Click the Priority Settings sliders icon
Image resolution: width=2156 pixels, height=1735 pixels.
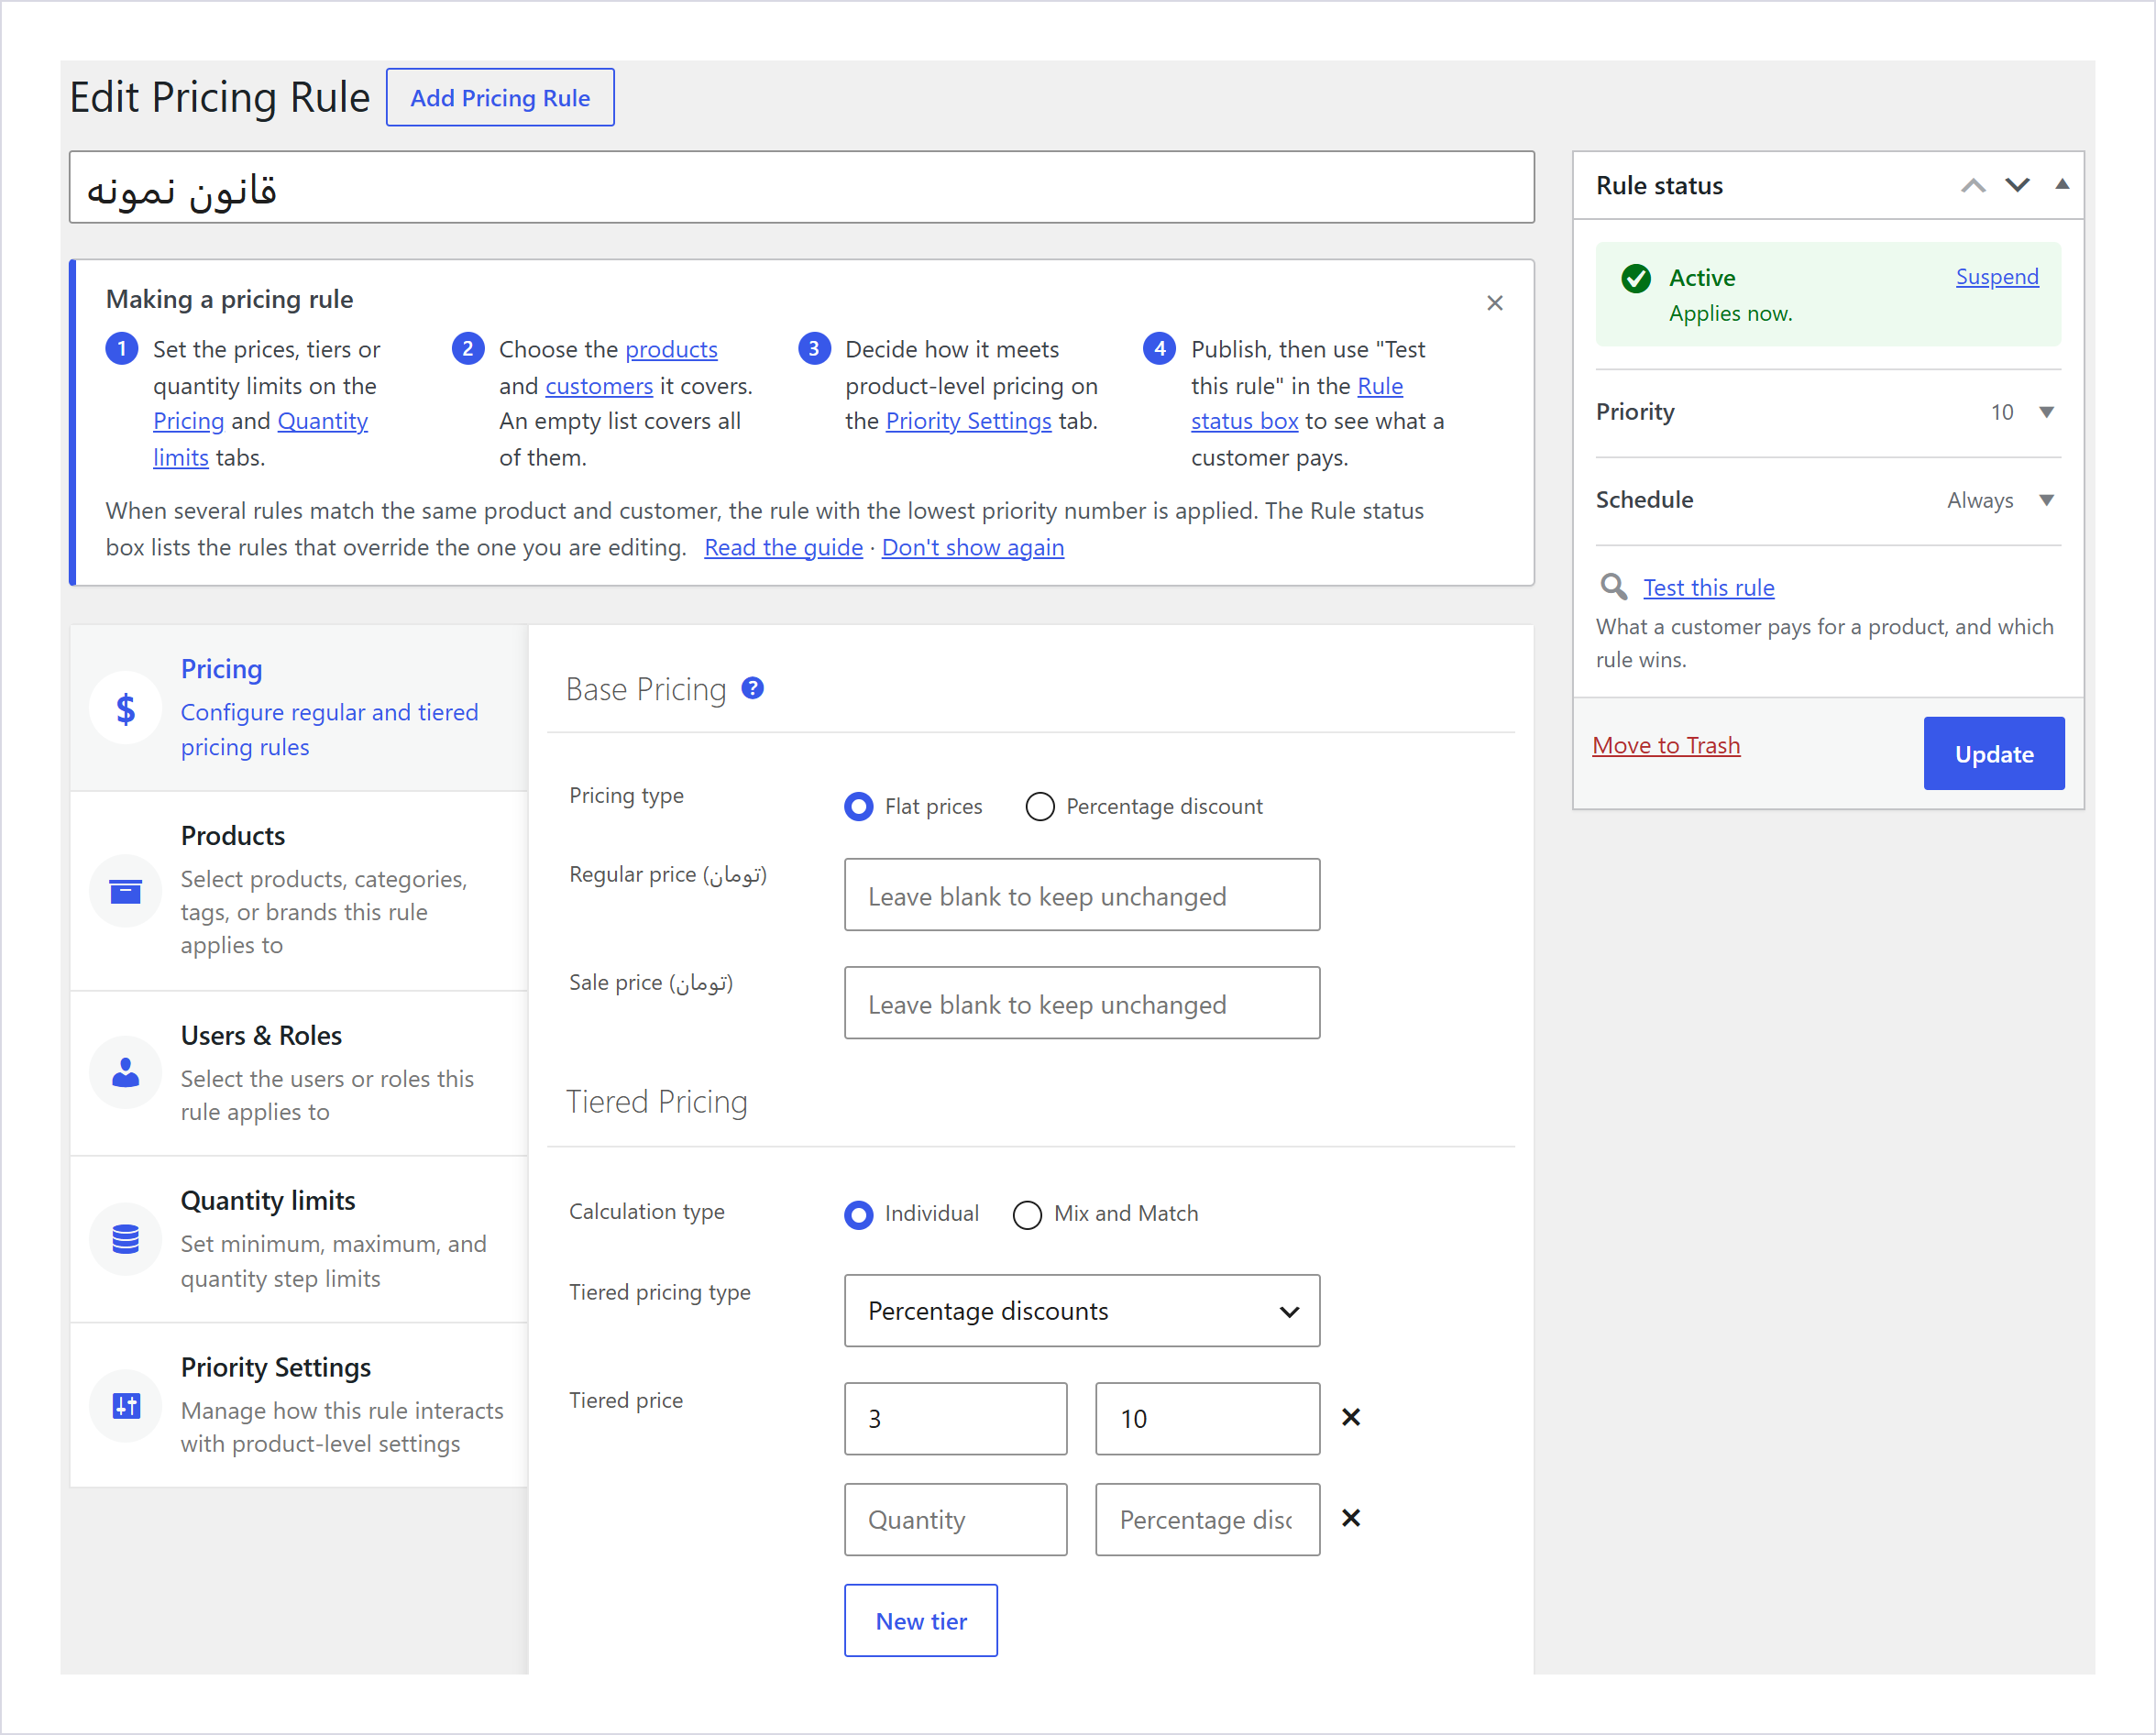[x=125, y=1406]
